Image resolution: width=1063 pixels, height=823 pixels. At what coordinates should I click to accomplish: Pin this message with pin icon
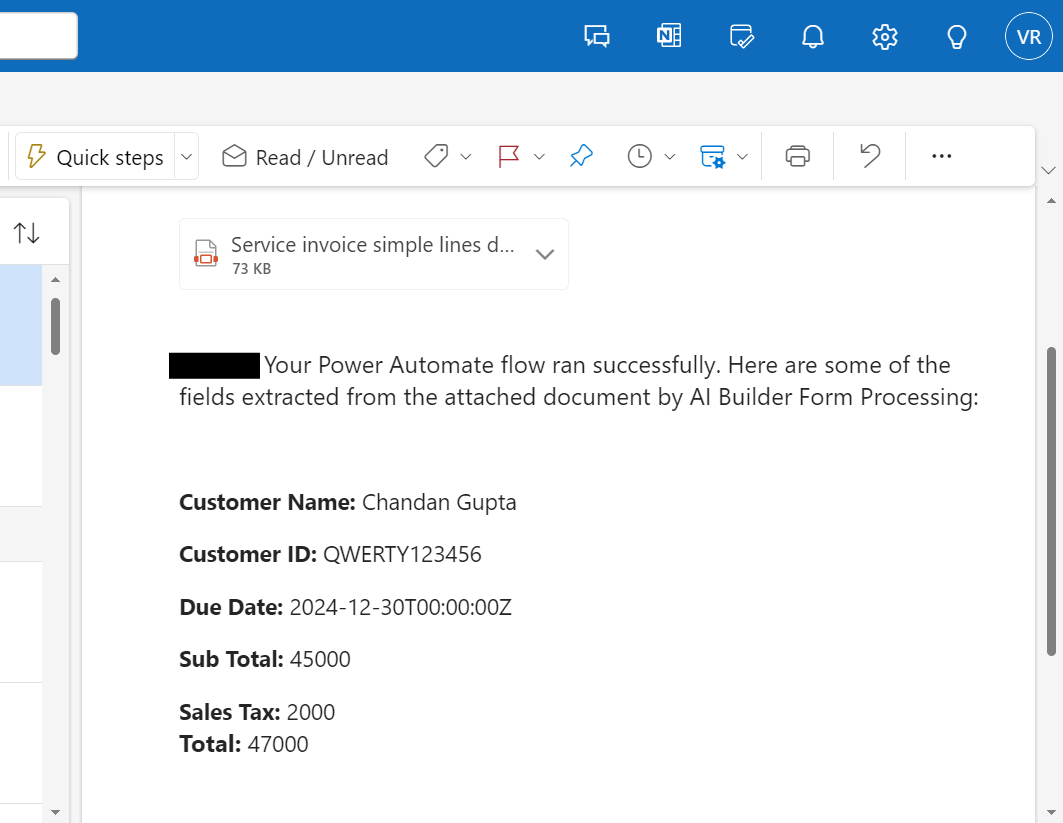[581, 156]
